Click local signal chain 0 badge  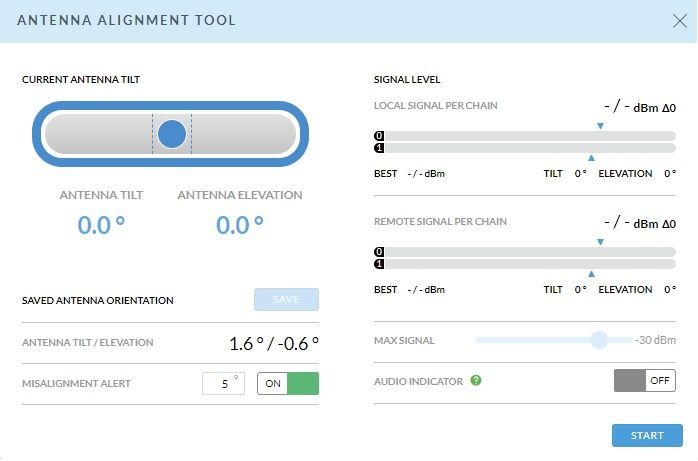click(x=379, y=136)
